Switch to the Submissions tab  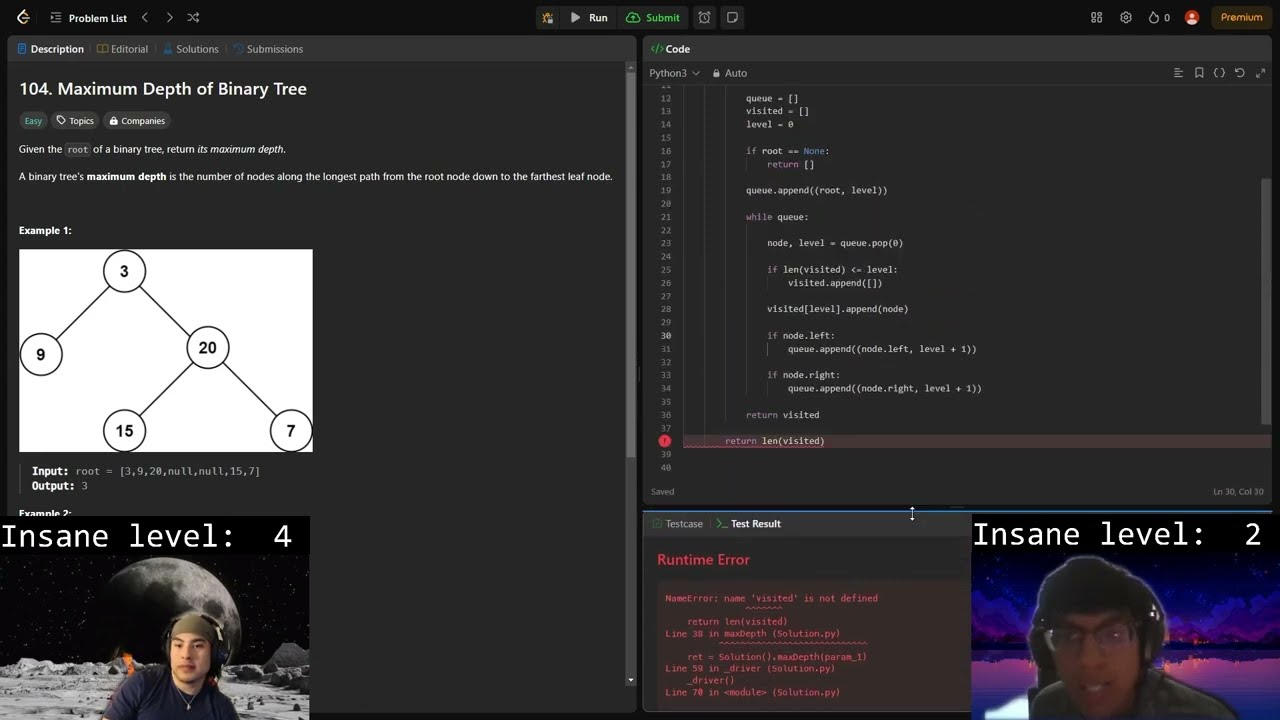coord(267,49)
